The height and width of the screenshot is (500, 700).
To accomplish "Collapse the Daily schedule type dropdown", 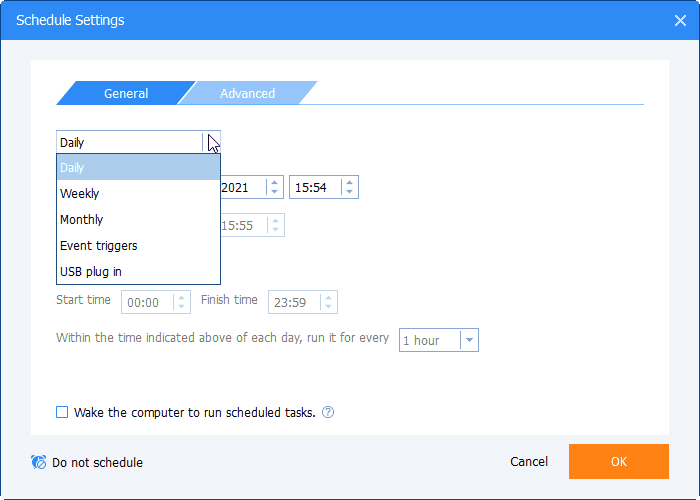I will click(211, 142).
